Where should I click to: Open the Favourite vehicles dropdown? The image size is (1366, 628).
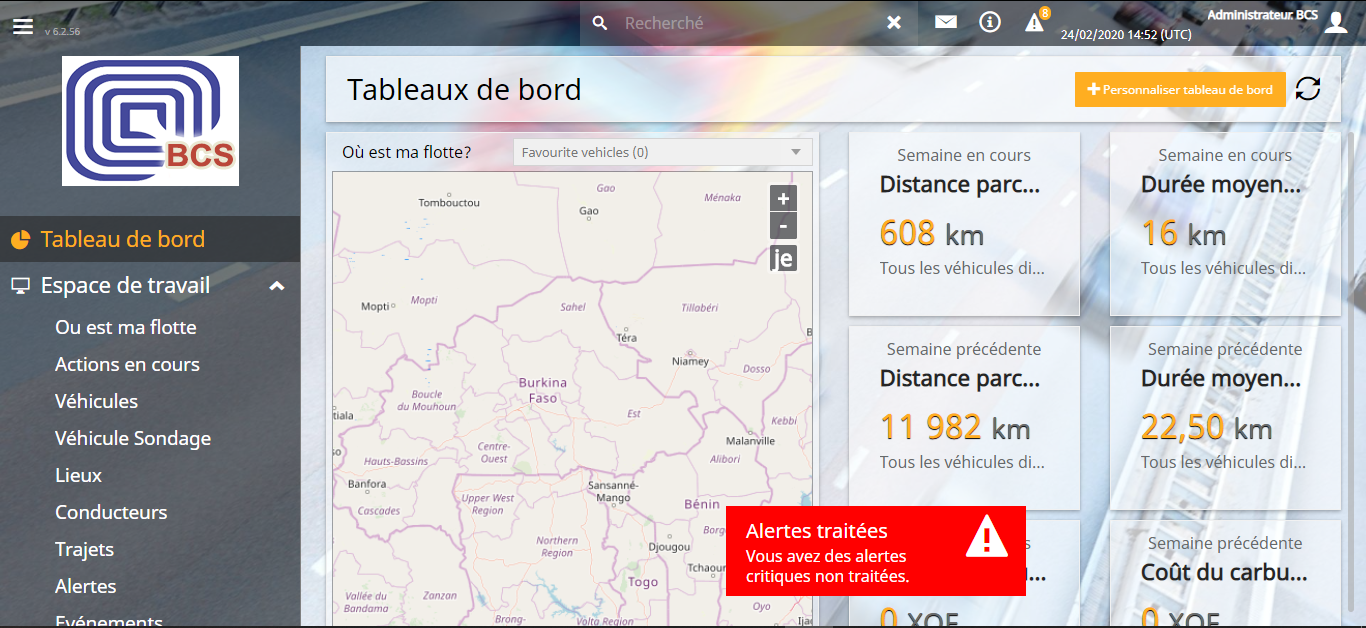pos(662,152)
